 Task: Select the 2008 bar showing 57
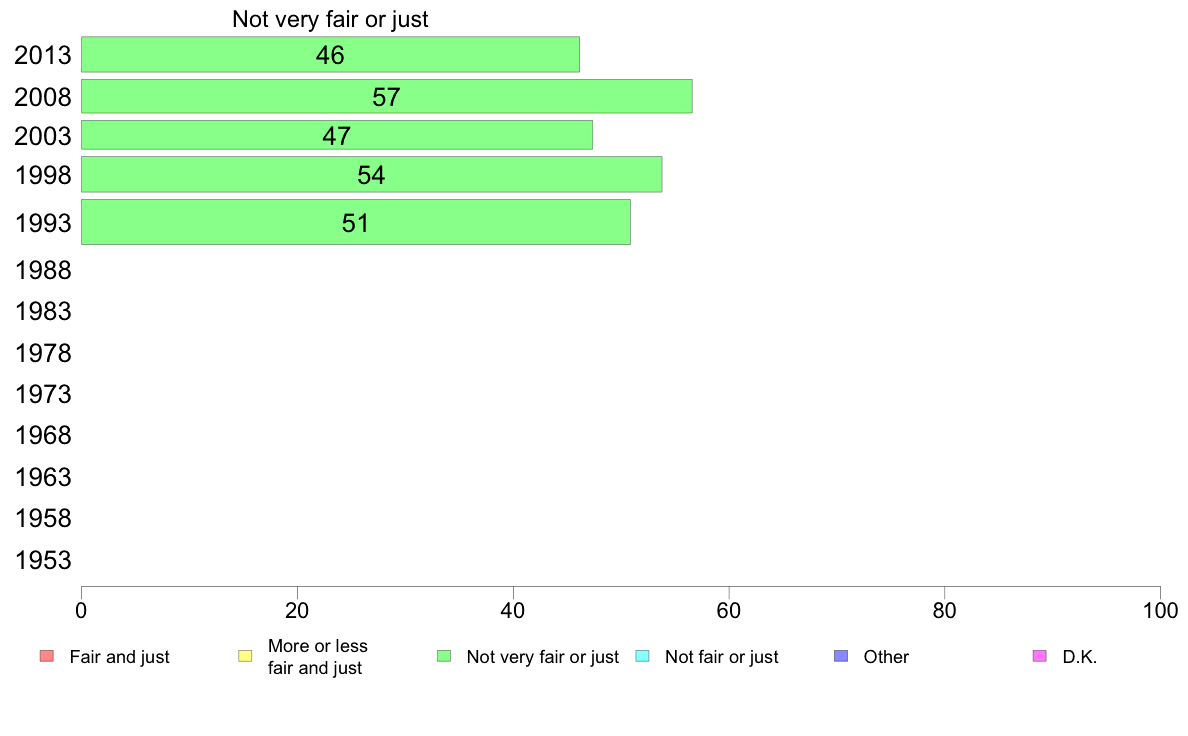pos(386,96)
